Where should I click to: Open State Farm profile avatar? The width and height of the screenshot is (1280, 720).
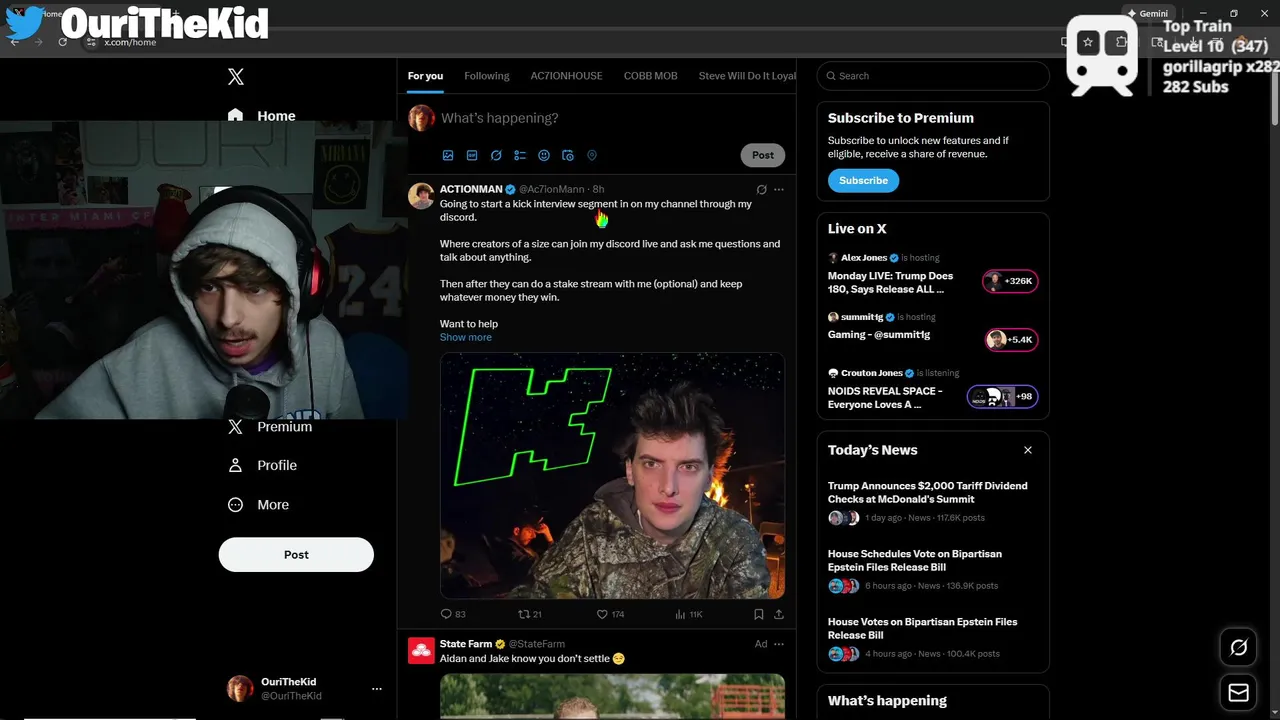(x=421, y=651)
